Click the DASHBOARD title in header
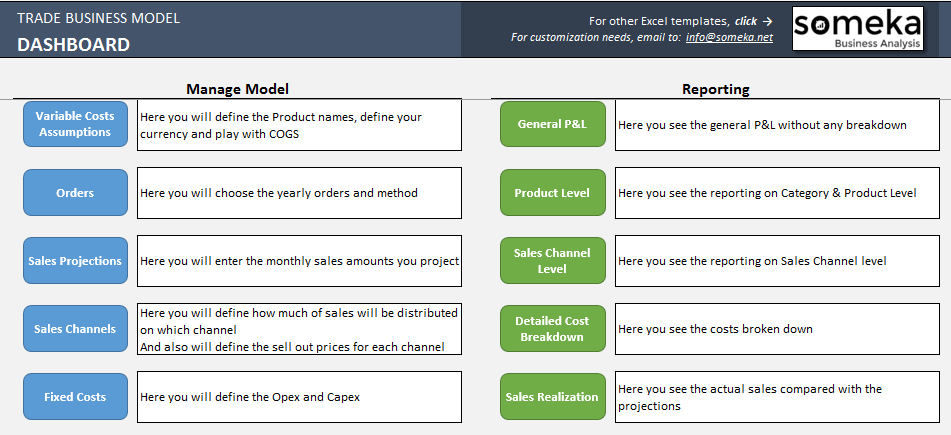Screen dimensions: 951x435 click(73, 44)
